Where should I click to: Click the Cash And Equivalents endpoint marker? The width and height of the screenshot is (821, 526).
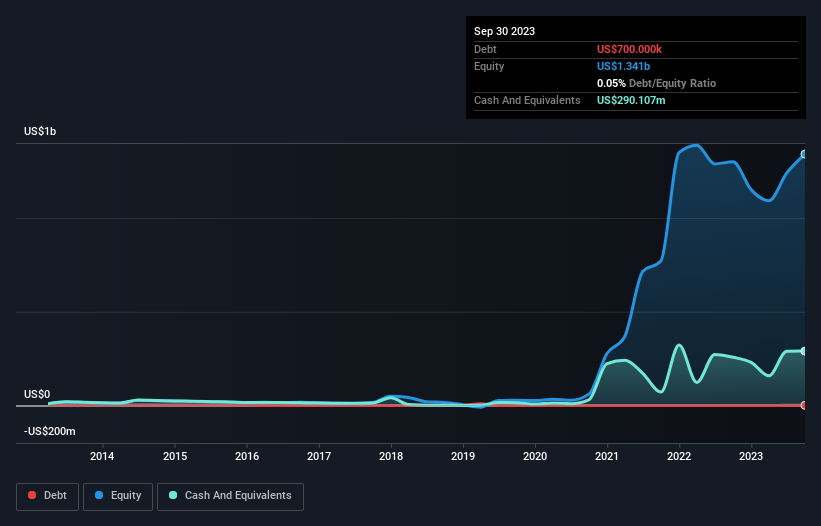point(804,351)
